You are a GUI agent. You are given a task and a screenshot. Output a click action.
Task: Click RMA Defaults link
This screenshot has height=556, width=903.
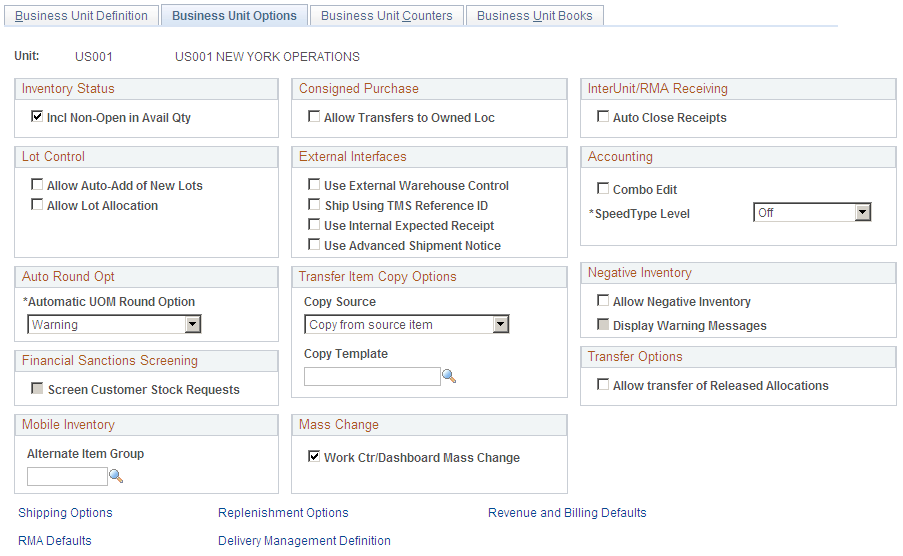click(x=55, y=540)
